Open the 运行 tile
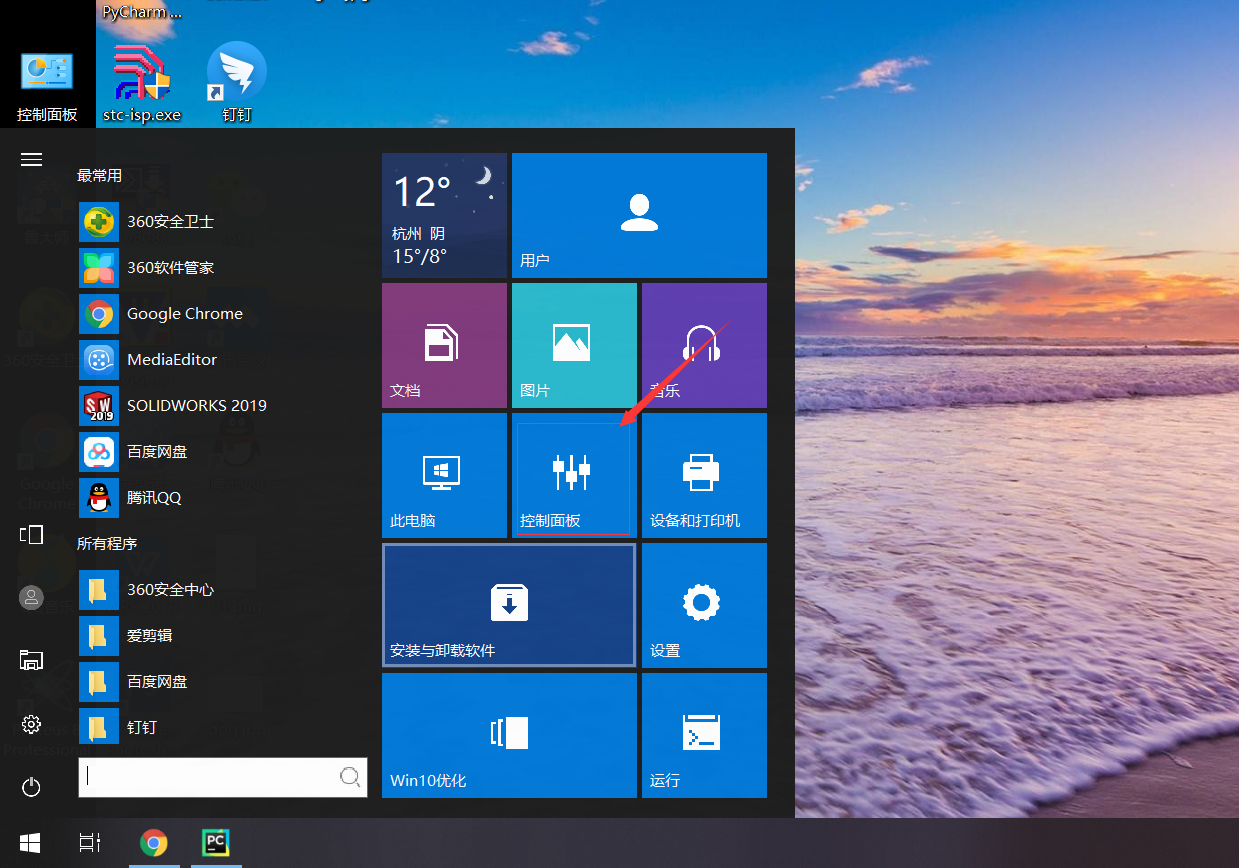 704,735
